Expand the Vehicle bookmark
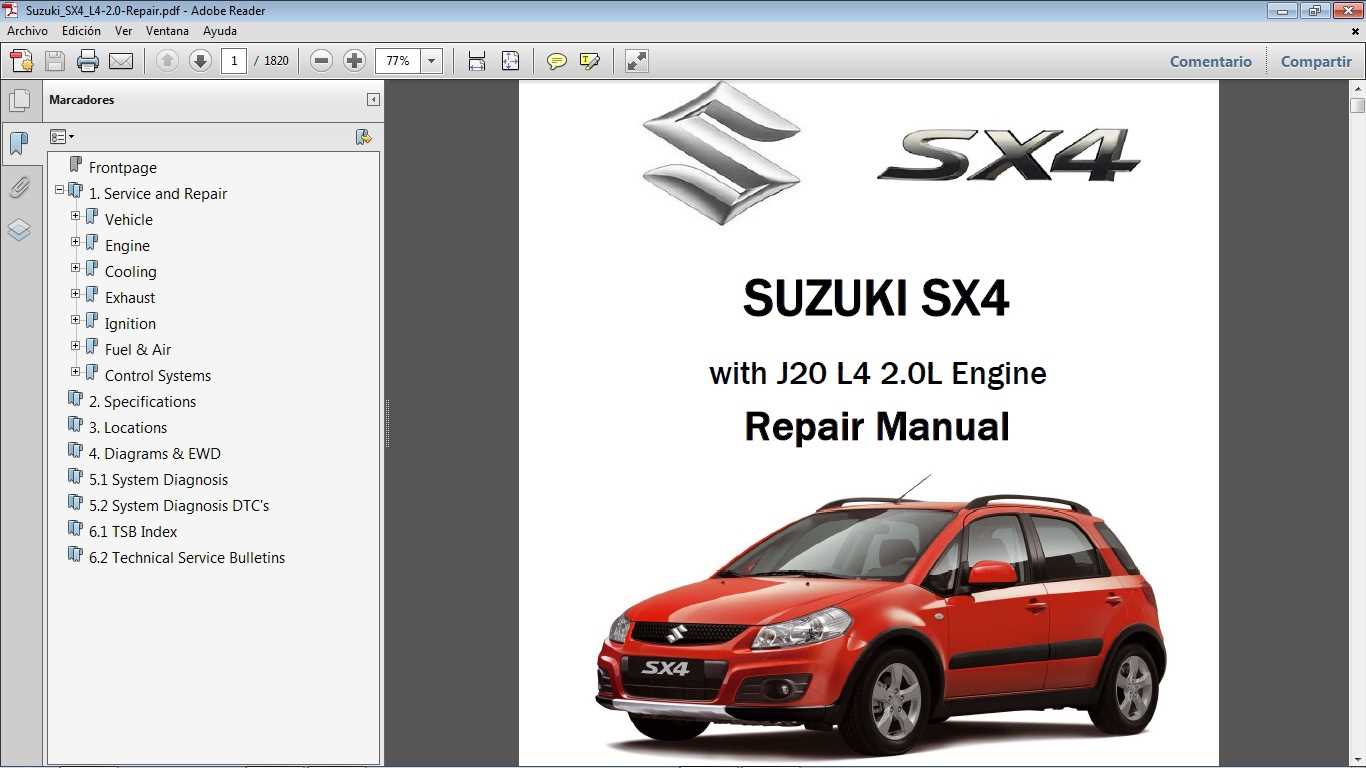1366x768 pixels. pos(76,216)
